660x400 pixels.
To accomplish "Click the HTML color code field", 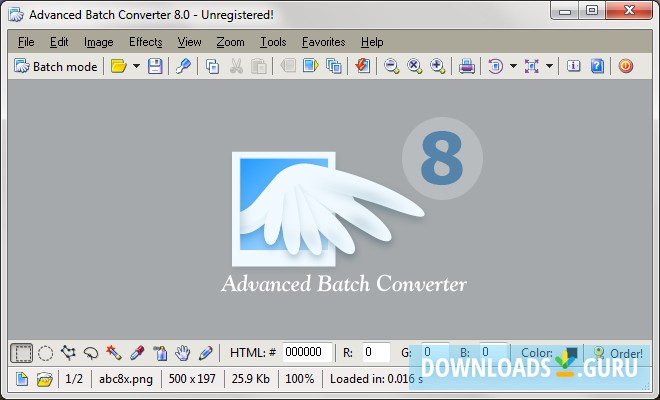I will 307,352.
